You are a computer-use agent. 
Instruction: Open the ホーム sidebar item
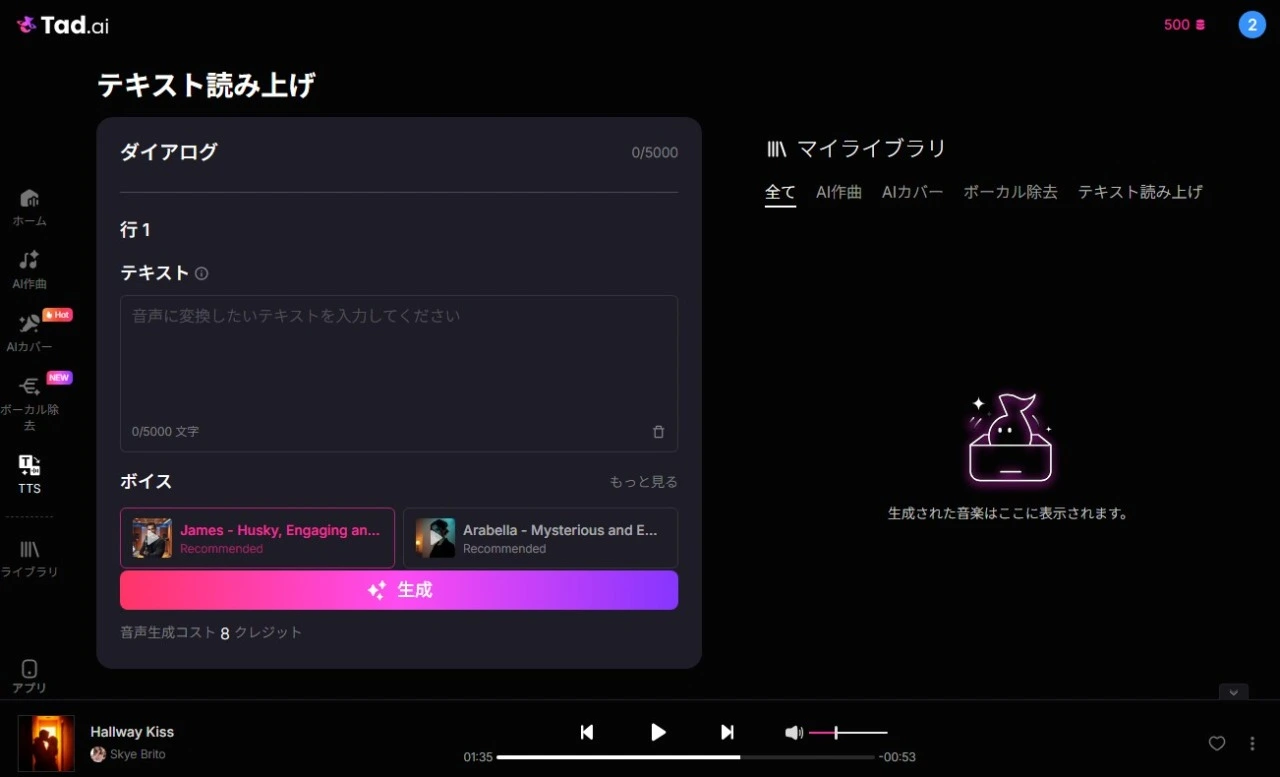[29, 207]
